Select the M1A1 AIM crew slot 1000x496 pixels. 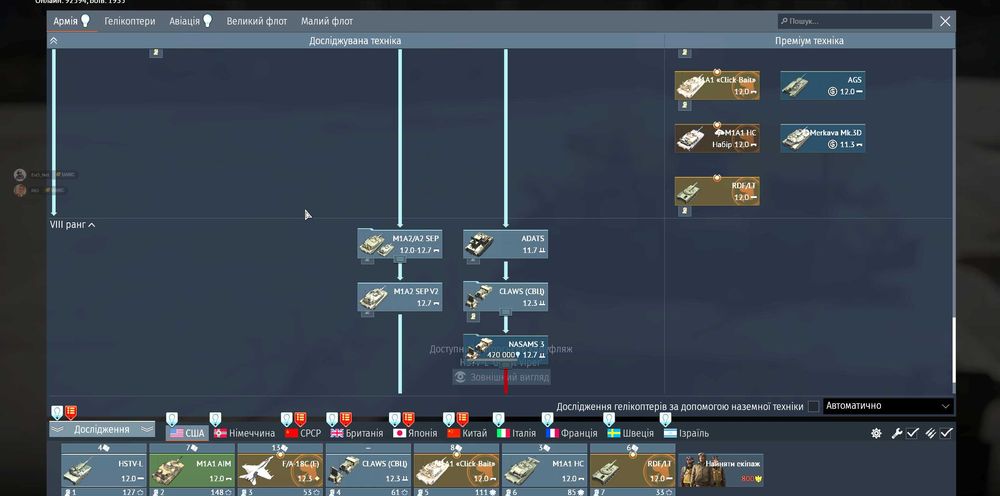click(192, 470)
